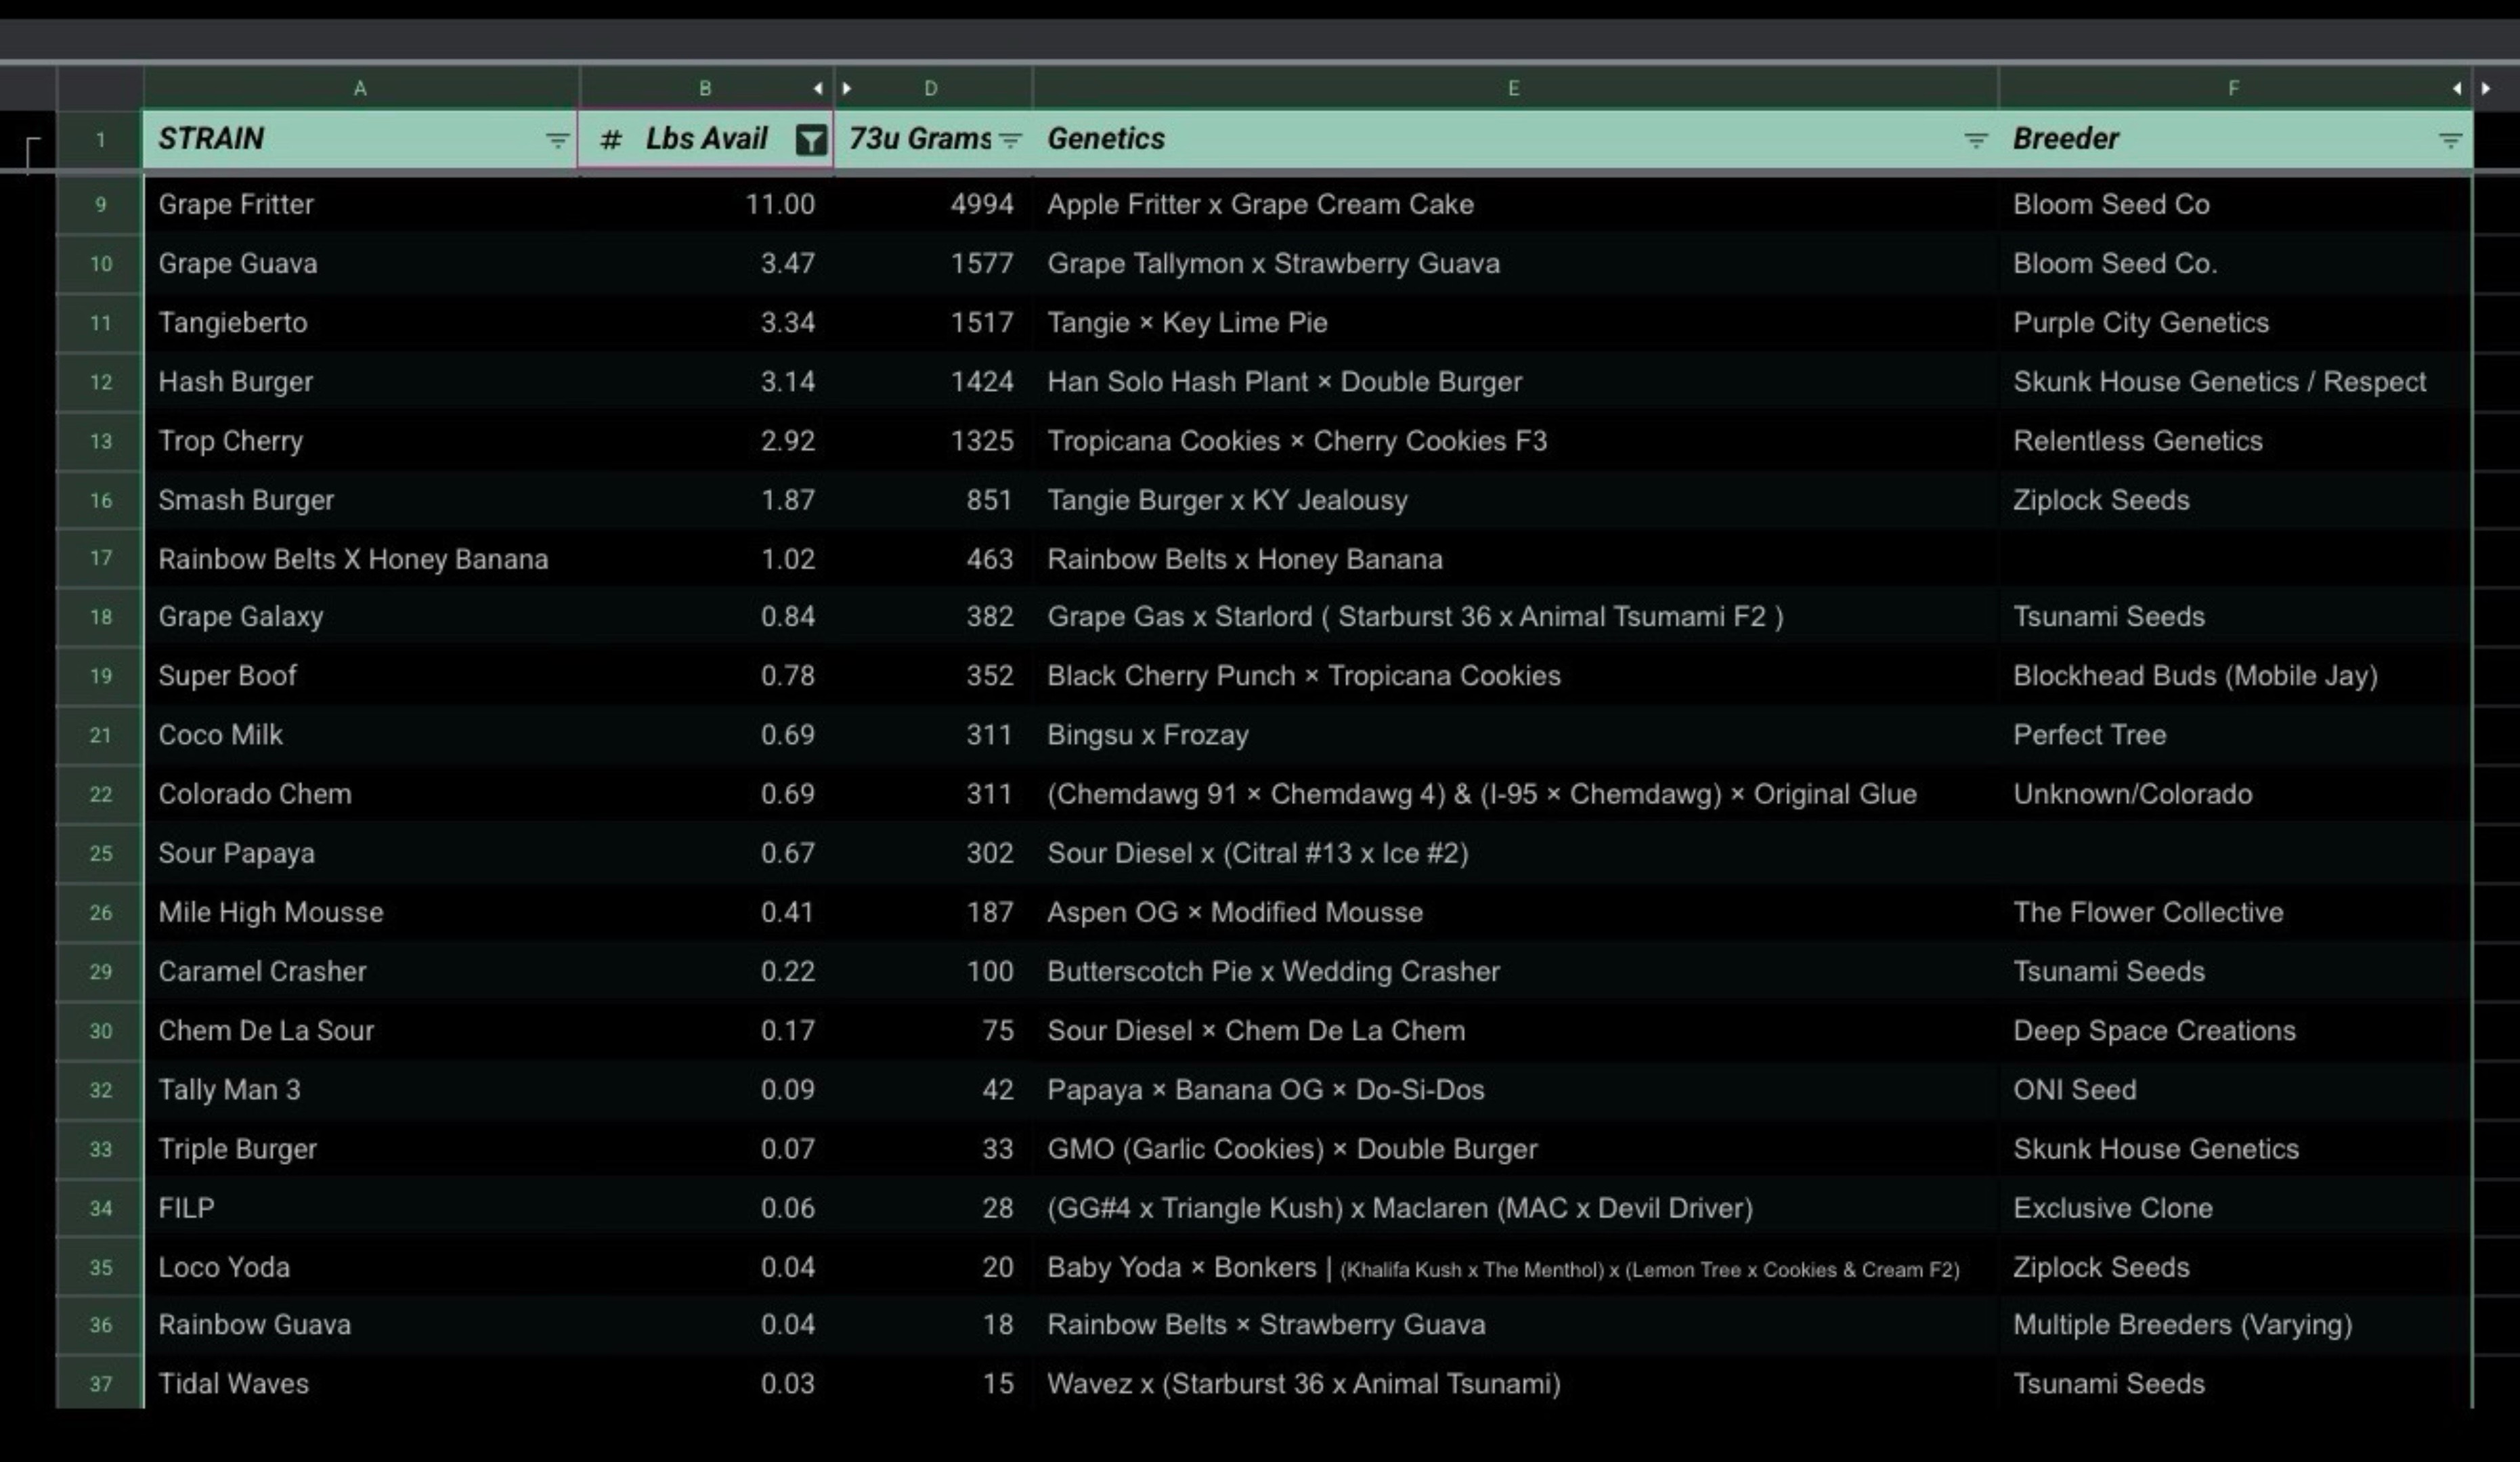This screenshot has width=2520, height=1462.
Task: Click the left-pointing arrow in column F header
Action: pos(2457,89)
